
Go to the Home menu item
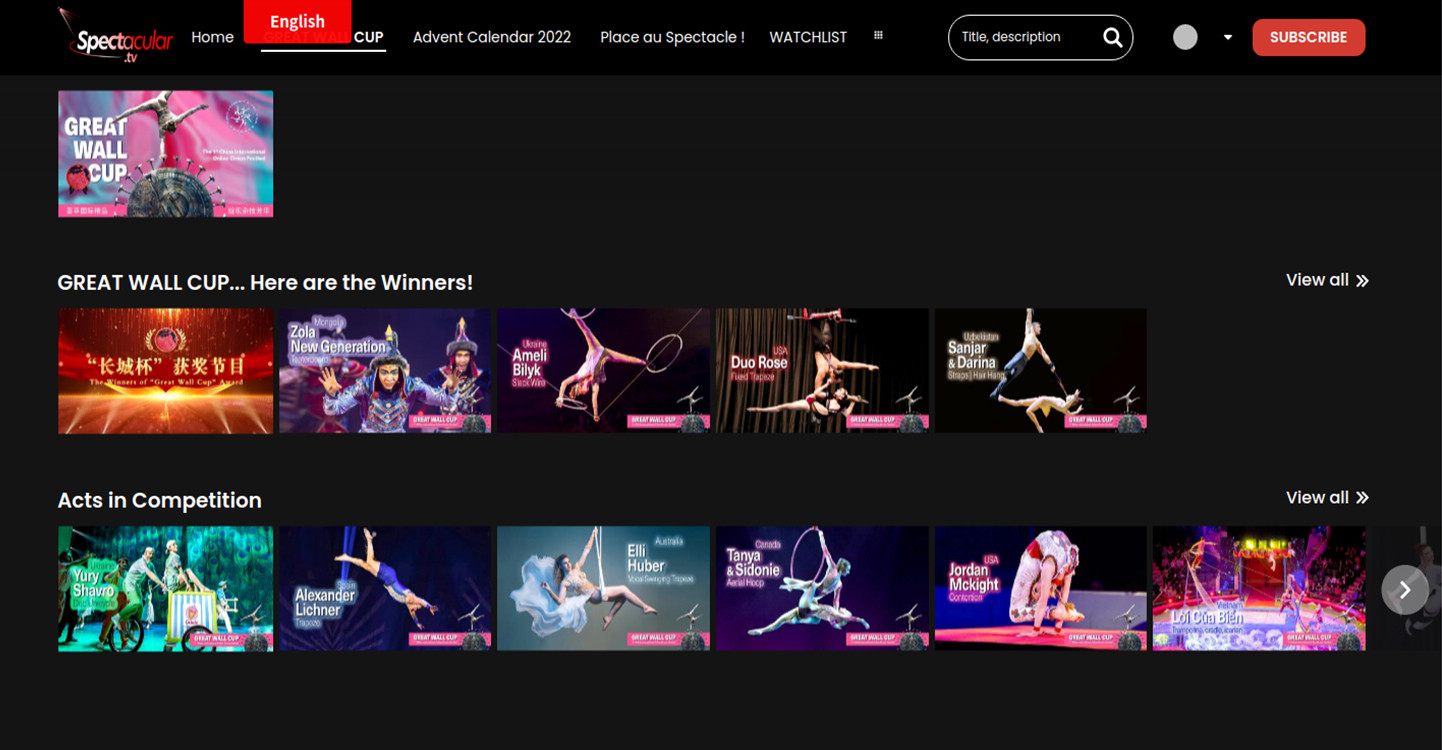pyautogui.click(x=212, y=37)
